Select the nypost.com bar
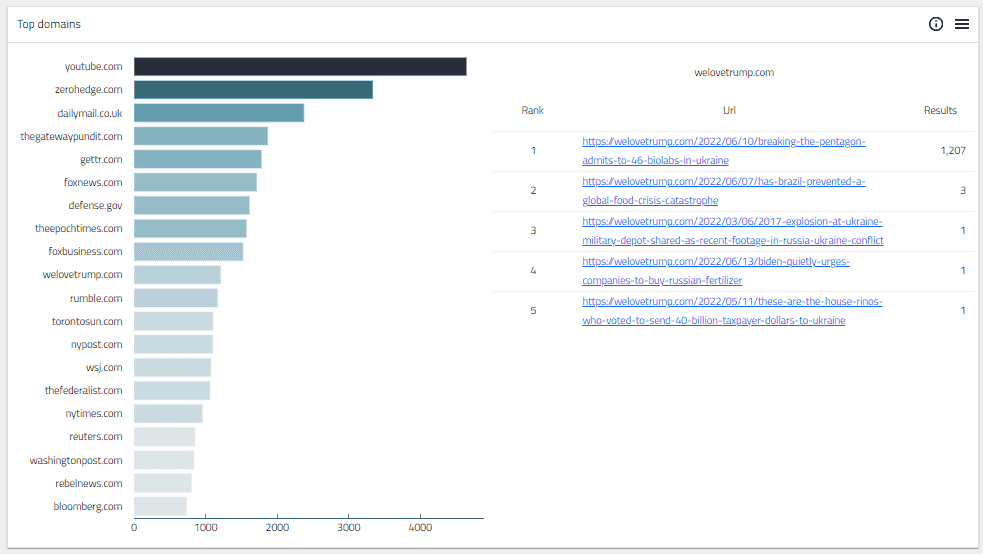 (173, 344)
